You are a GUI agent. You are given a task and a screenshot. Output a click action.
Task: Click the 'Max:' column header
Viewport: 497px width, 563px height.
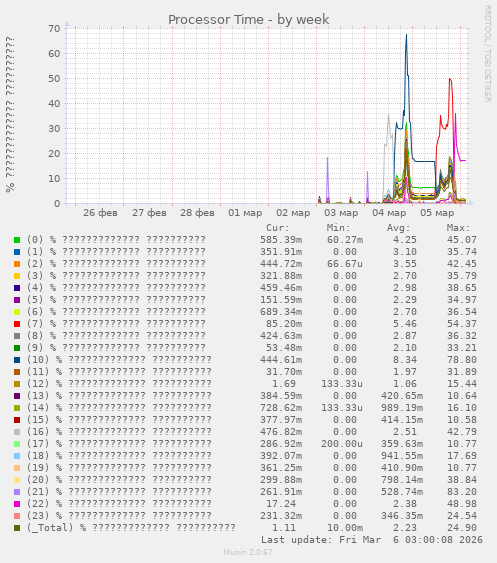point(458,228)
